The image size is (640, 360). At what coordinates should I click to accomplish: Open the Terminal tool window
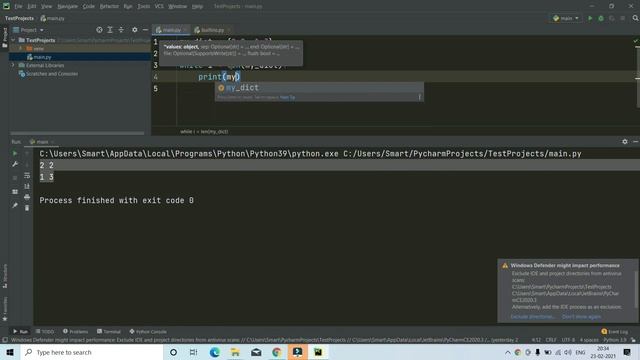[109, 331]
